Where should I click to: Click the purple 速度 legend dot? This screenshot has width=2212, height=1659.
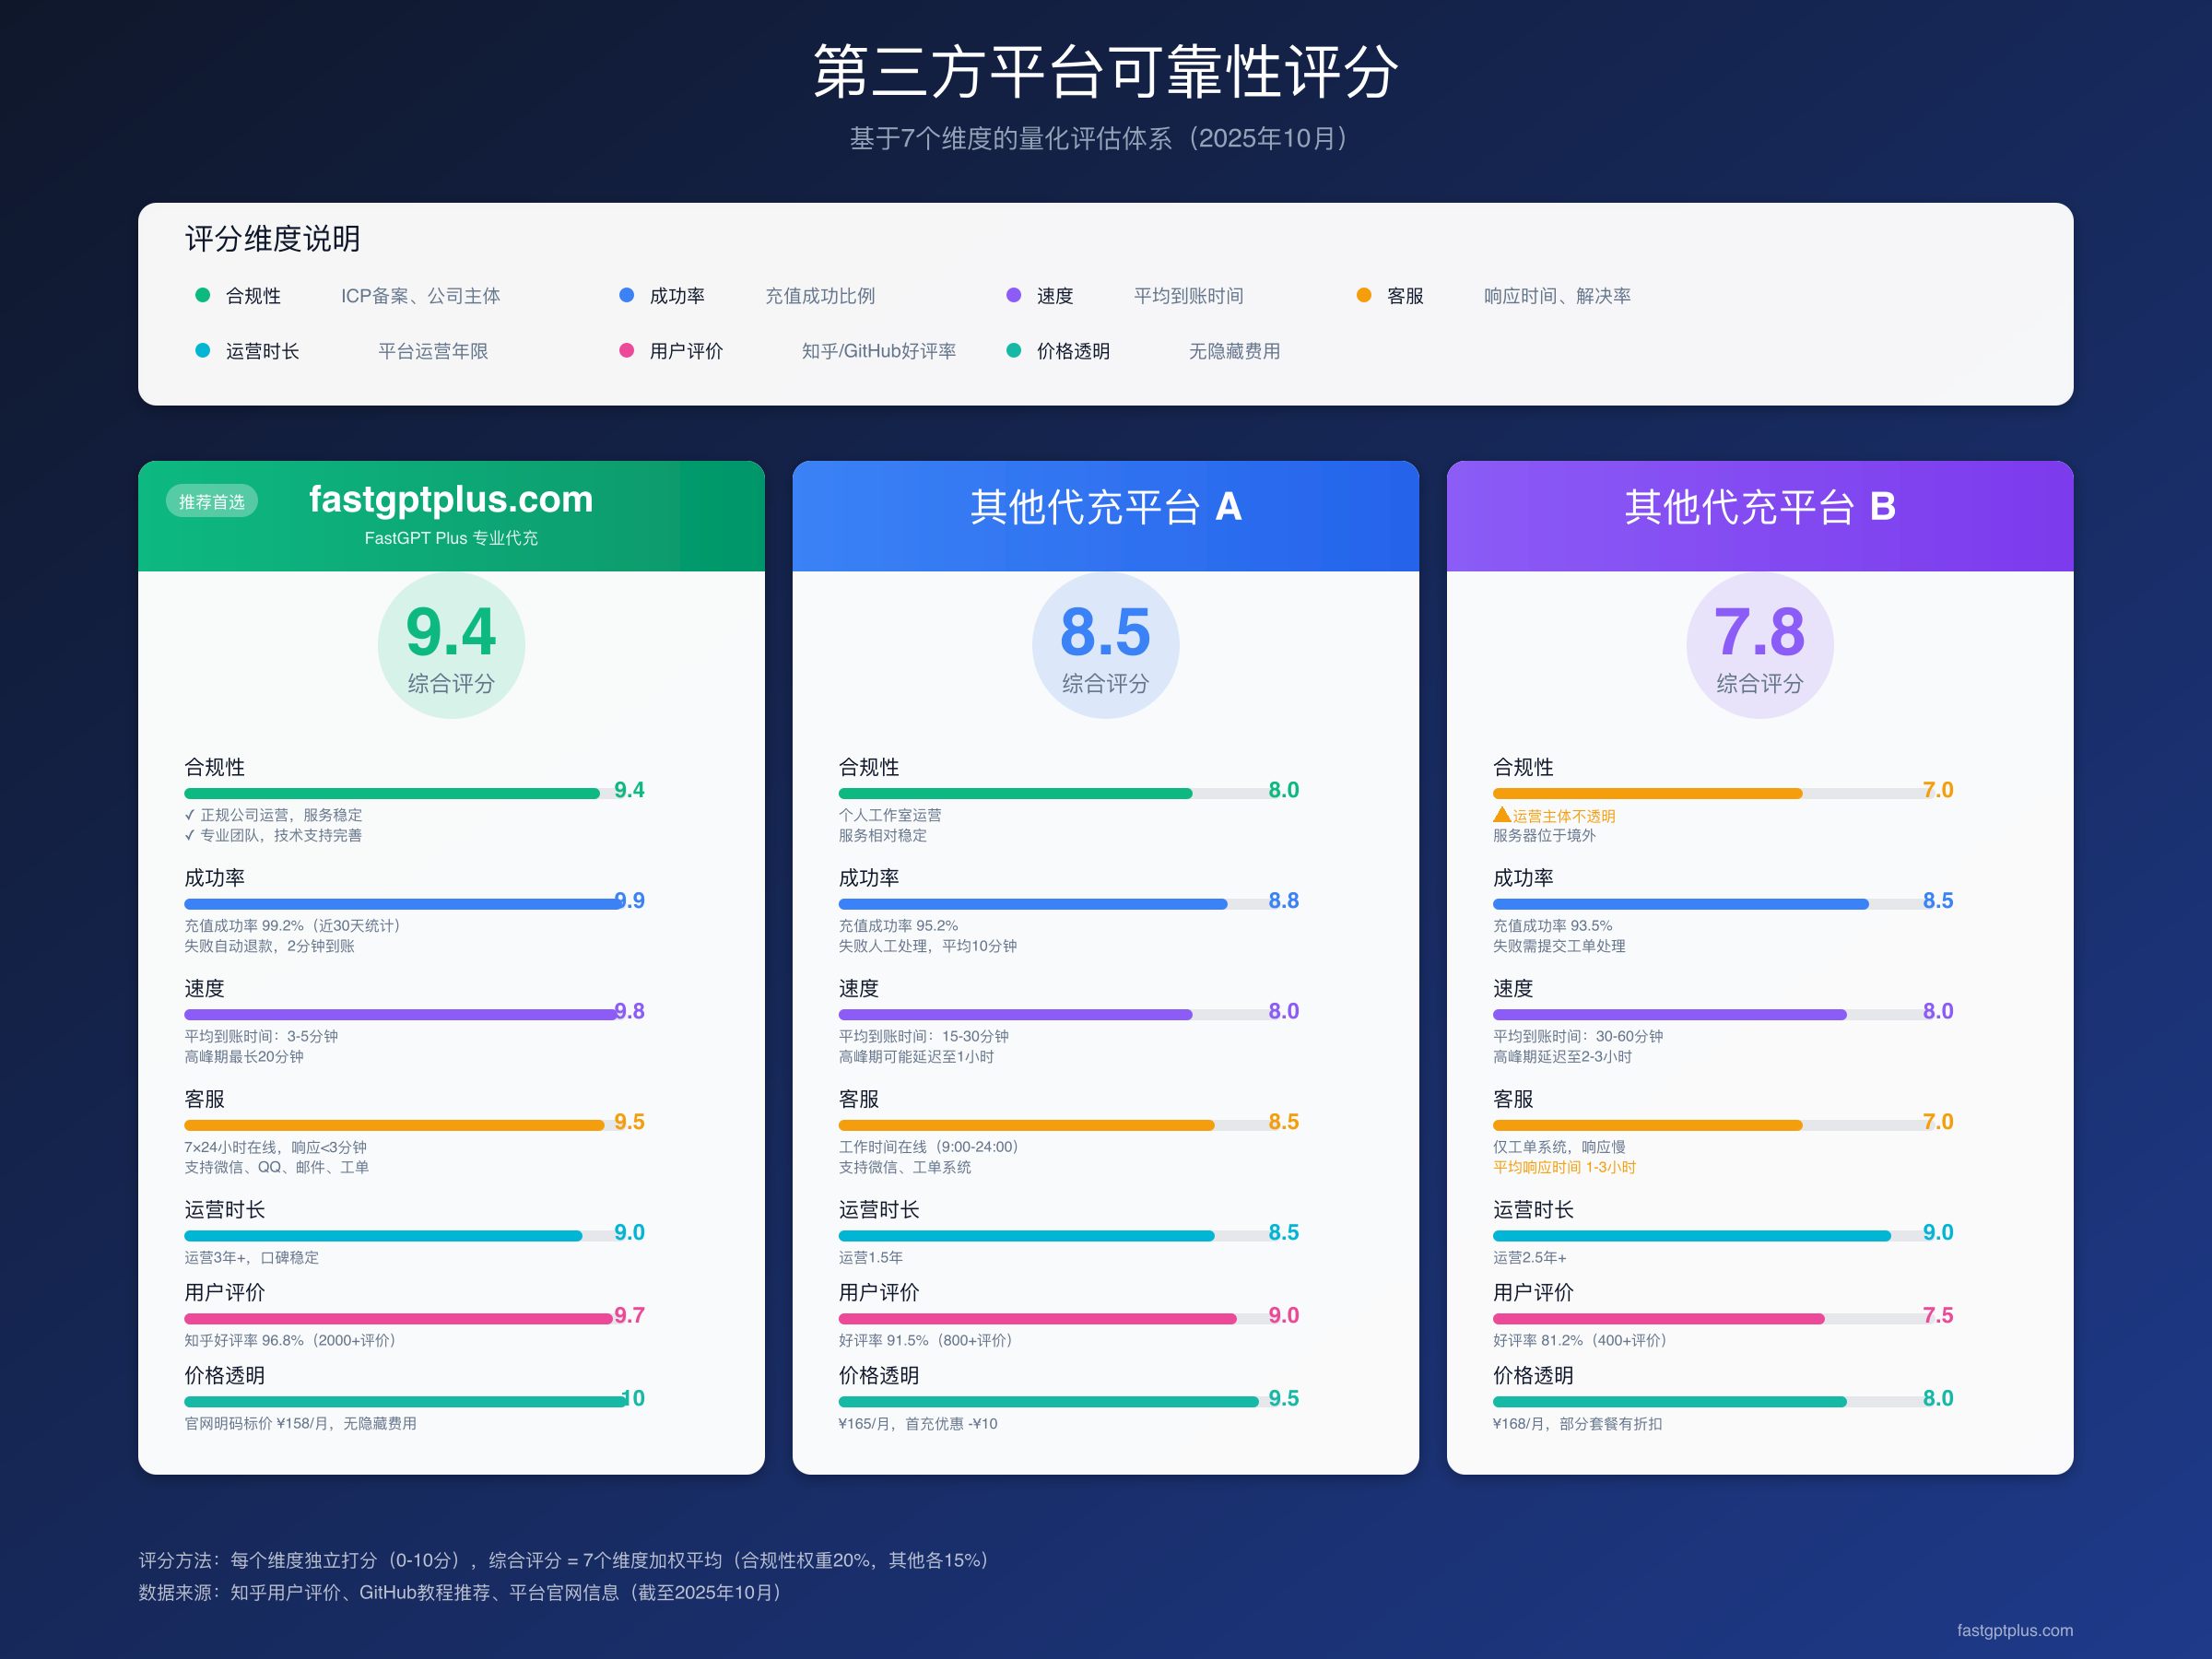[x=1013, y=295]
